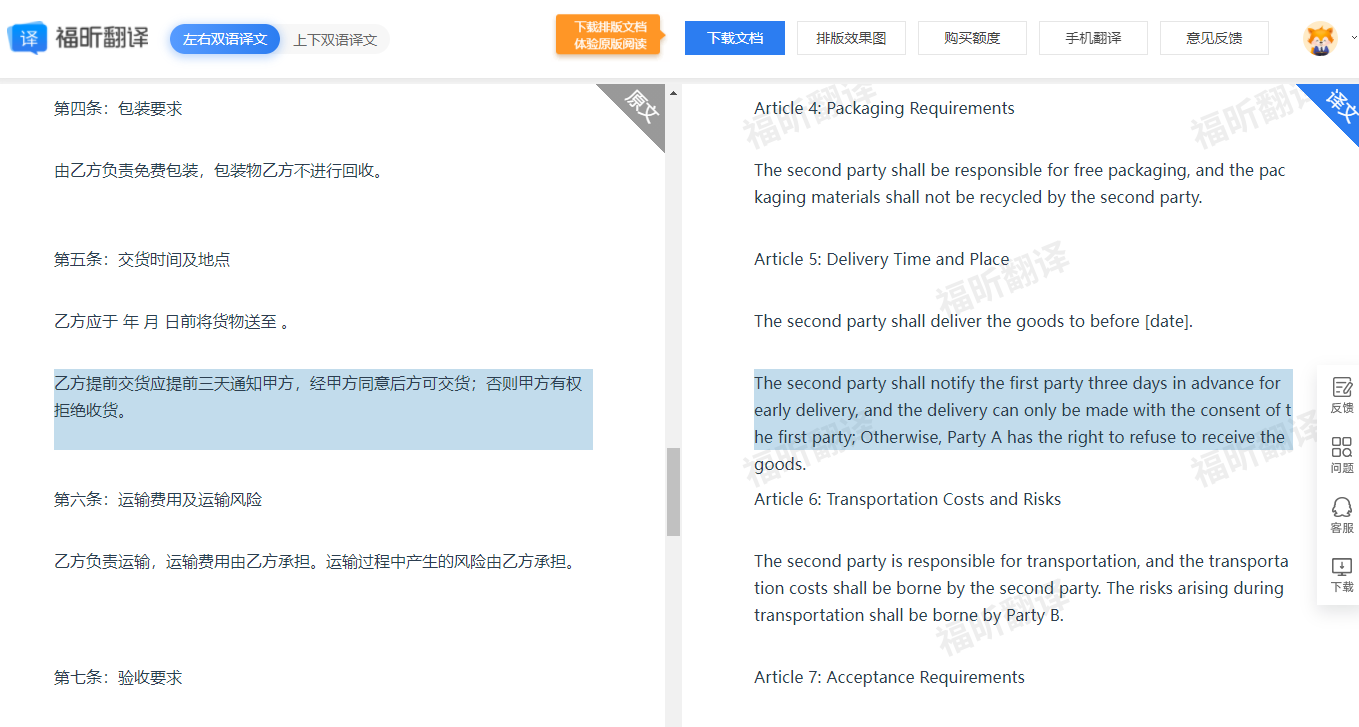The height and width of the screenshot is (727, 1359).
Task: Click Article 4: Packaging Requirements heading
Action: tap(884, 109)
